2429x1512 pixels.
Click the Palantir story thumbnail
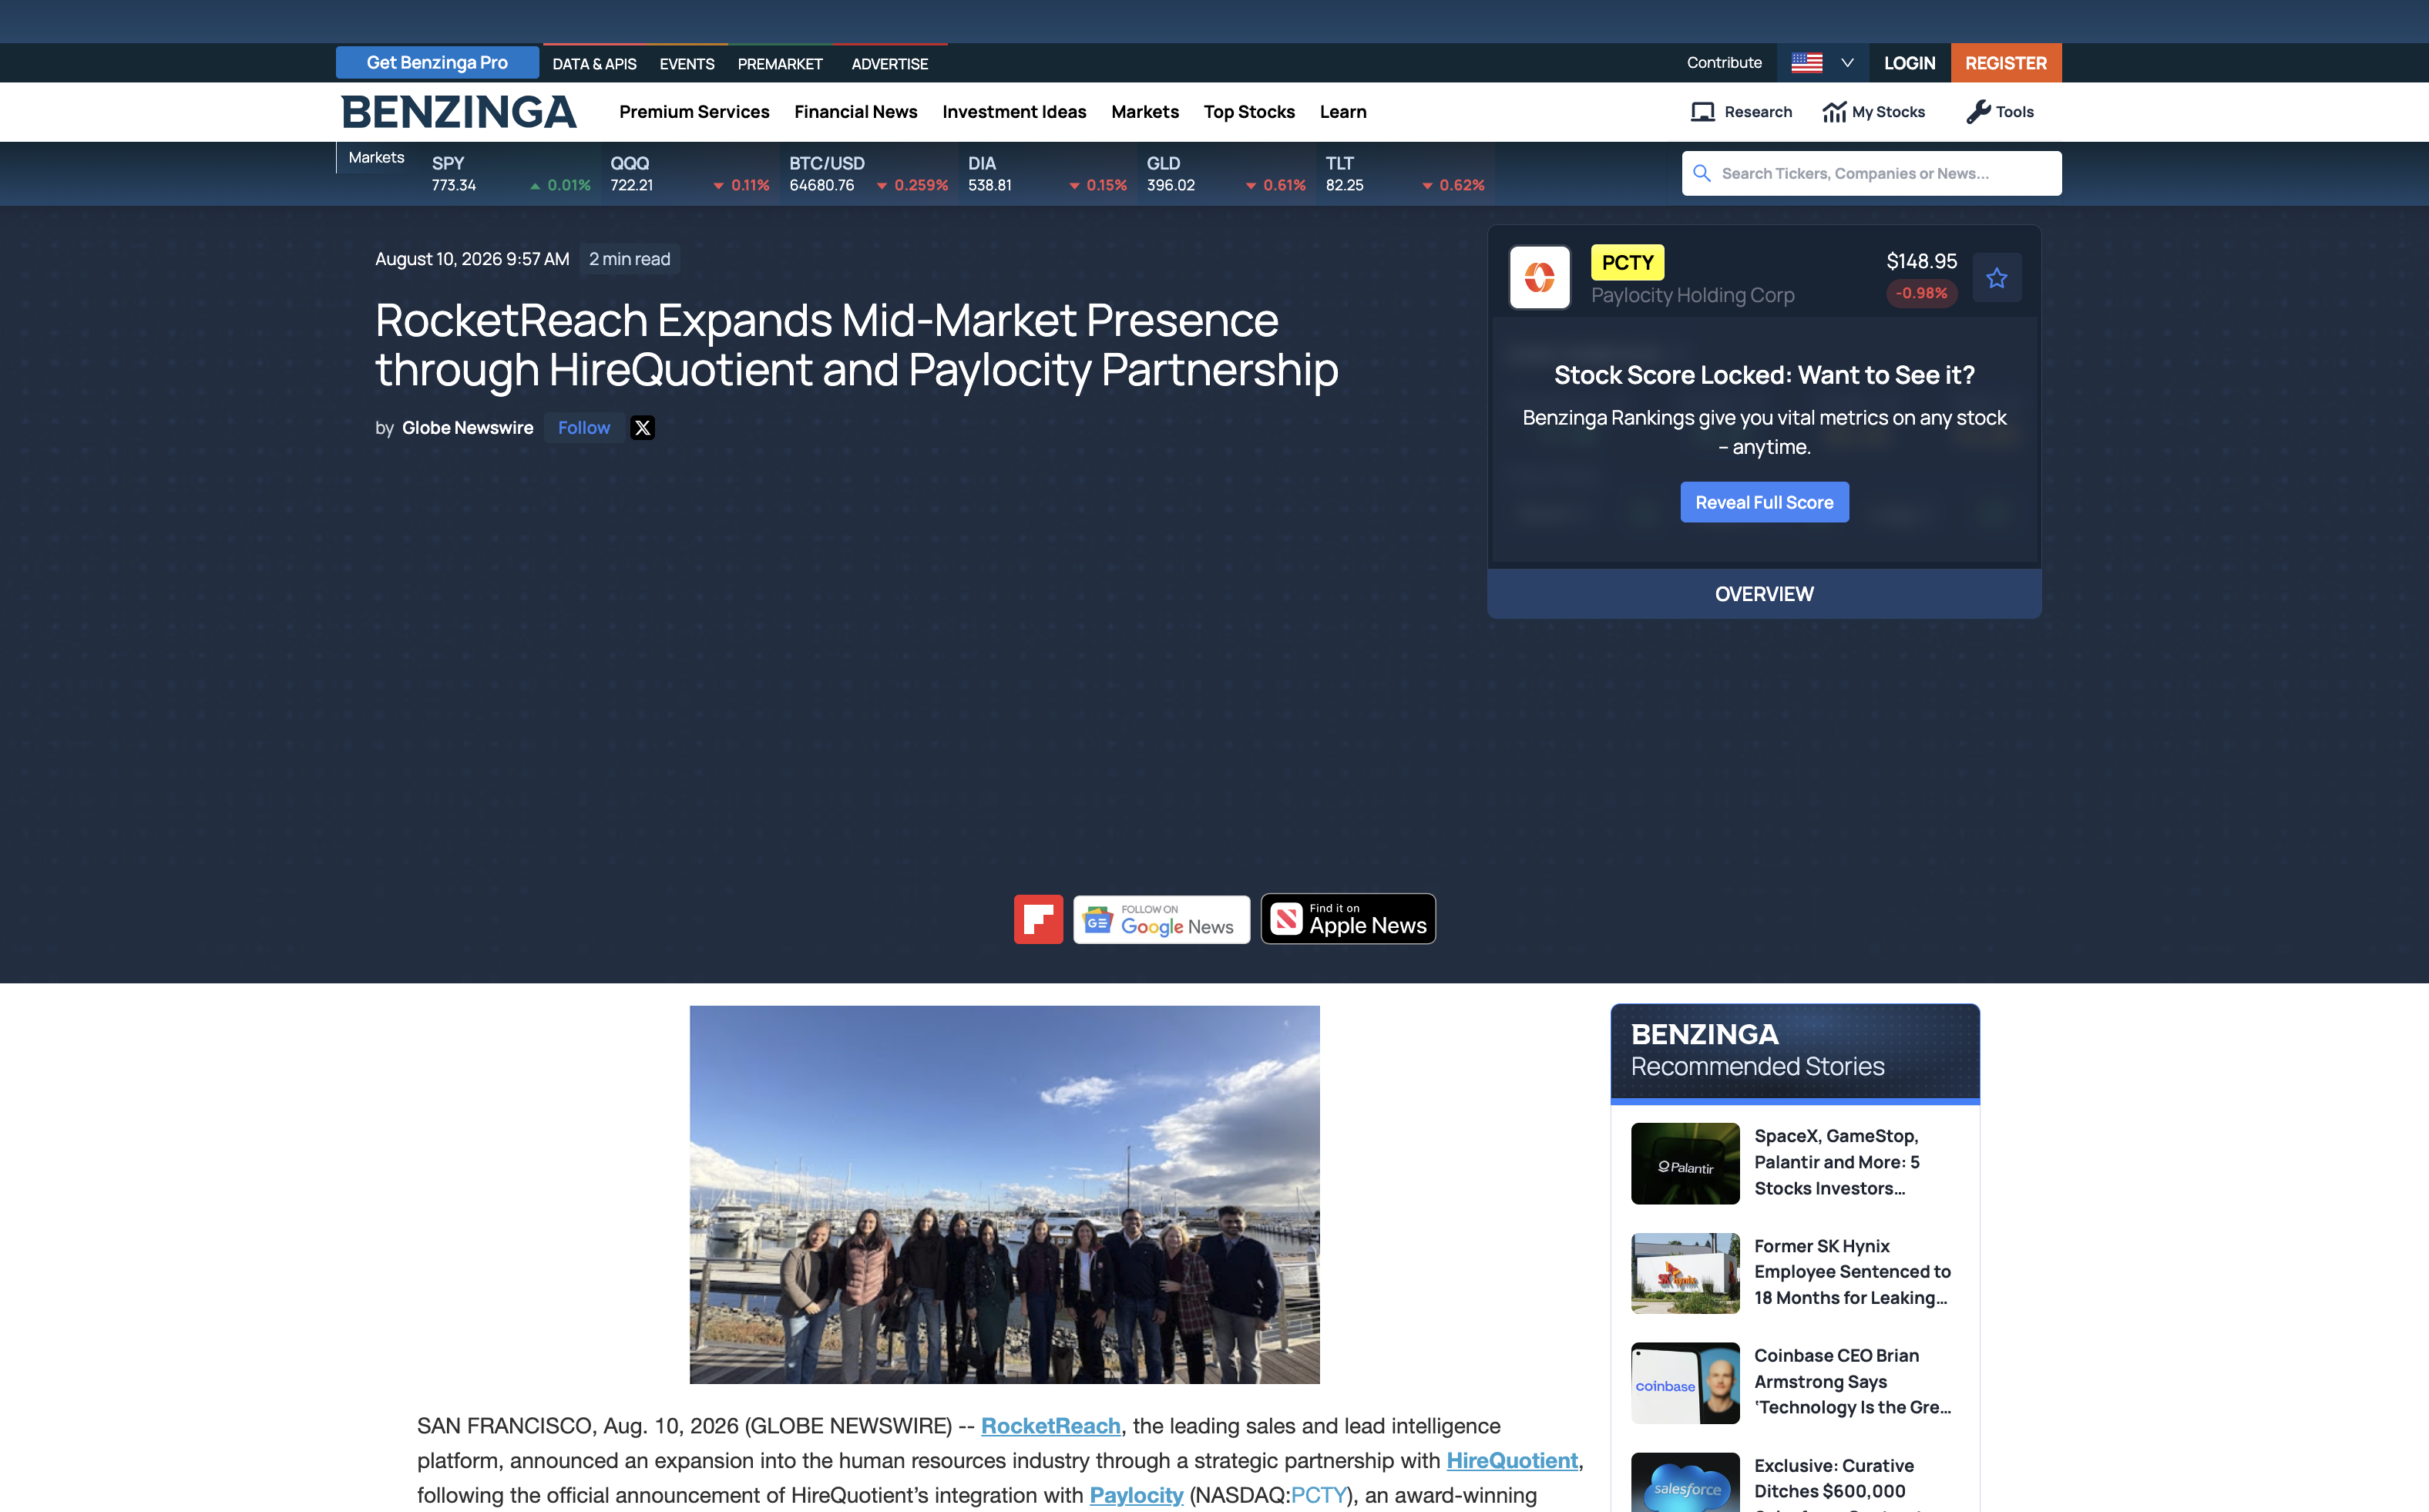click(1685, 1163)
